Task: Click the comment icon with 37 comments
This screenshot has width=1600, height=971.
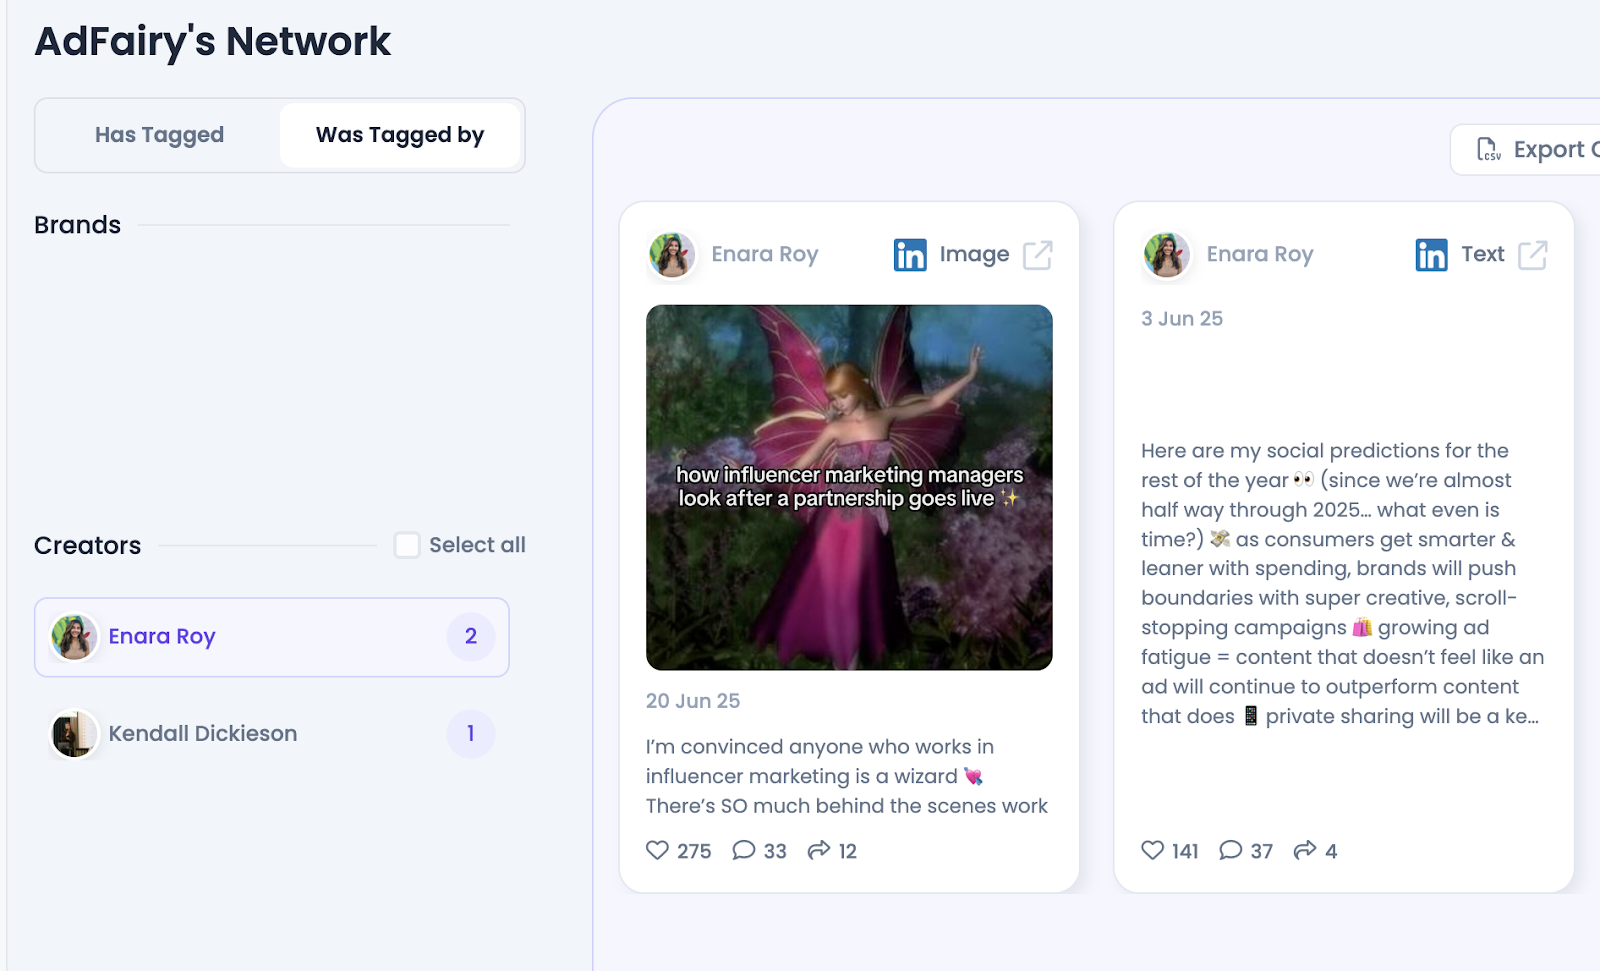Action: 1231,850
